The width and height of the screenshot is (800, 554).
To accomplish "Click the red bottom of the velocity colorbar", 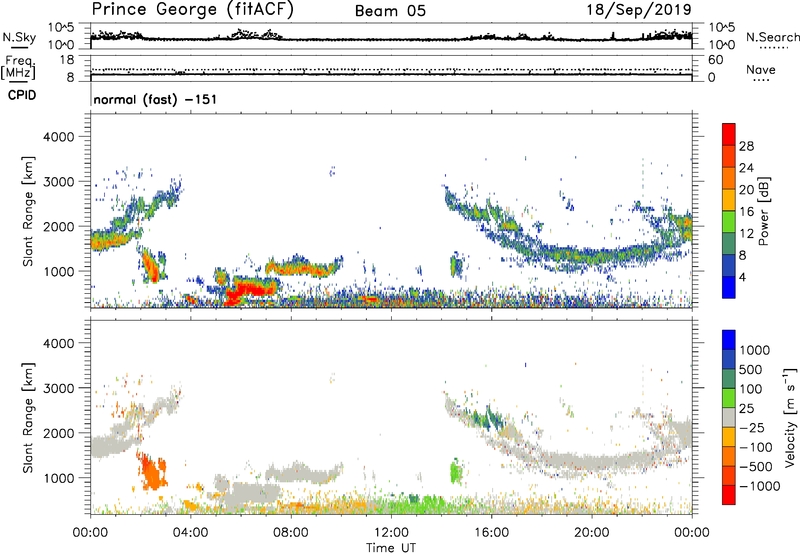I will click(x=729, y=495).
